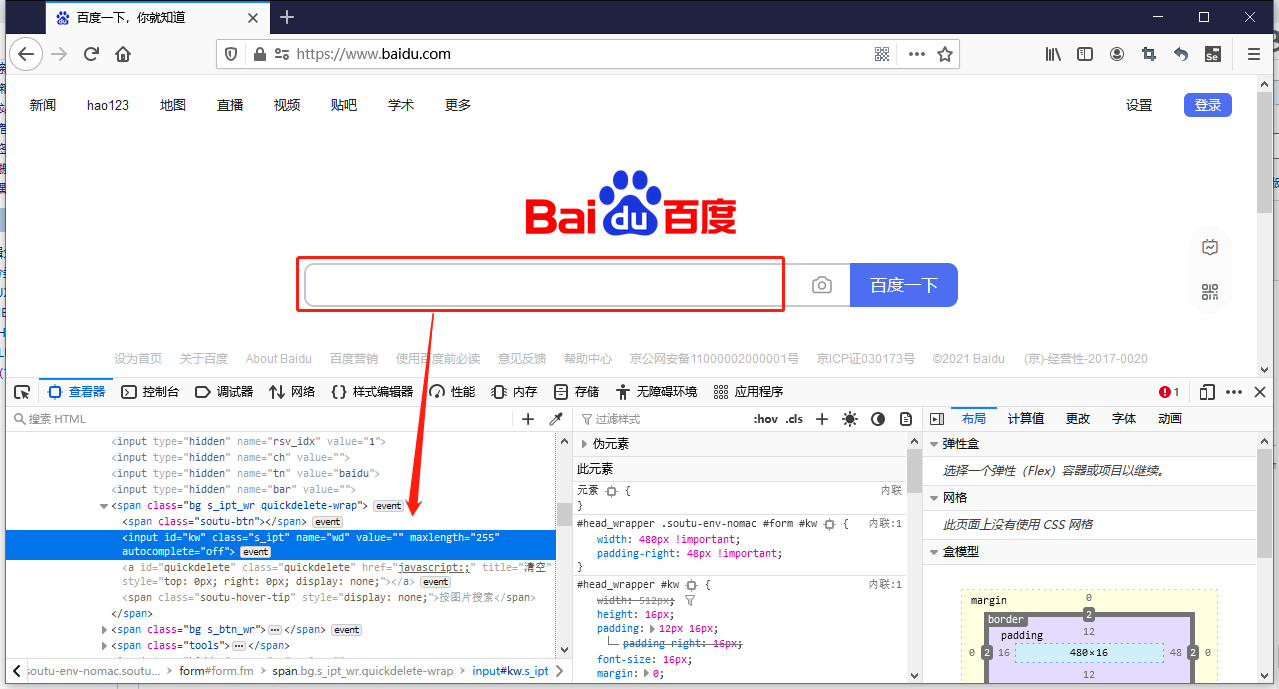The image size is (1279, 689).
Task: Collapse the 网格 section
Action: coord(935,498)
